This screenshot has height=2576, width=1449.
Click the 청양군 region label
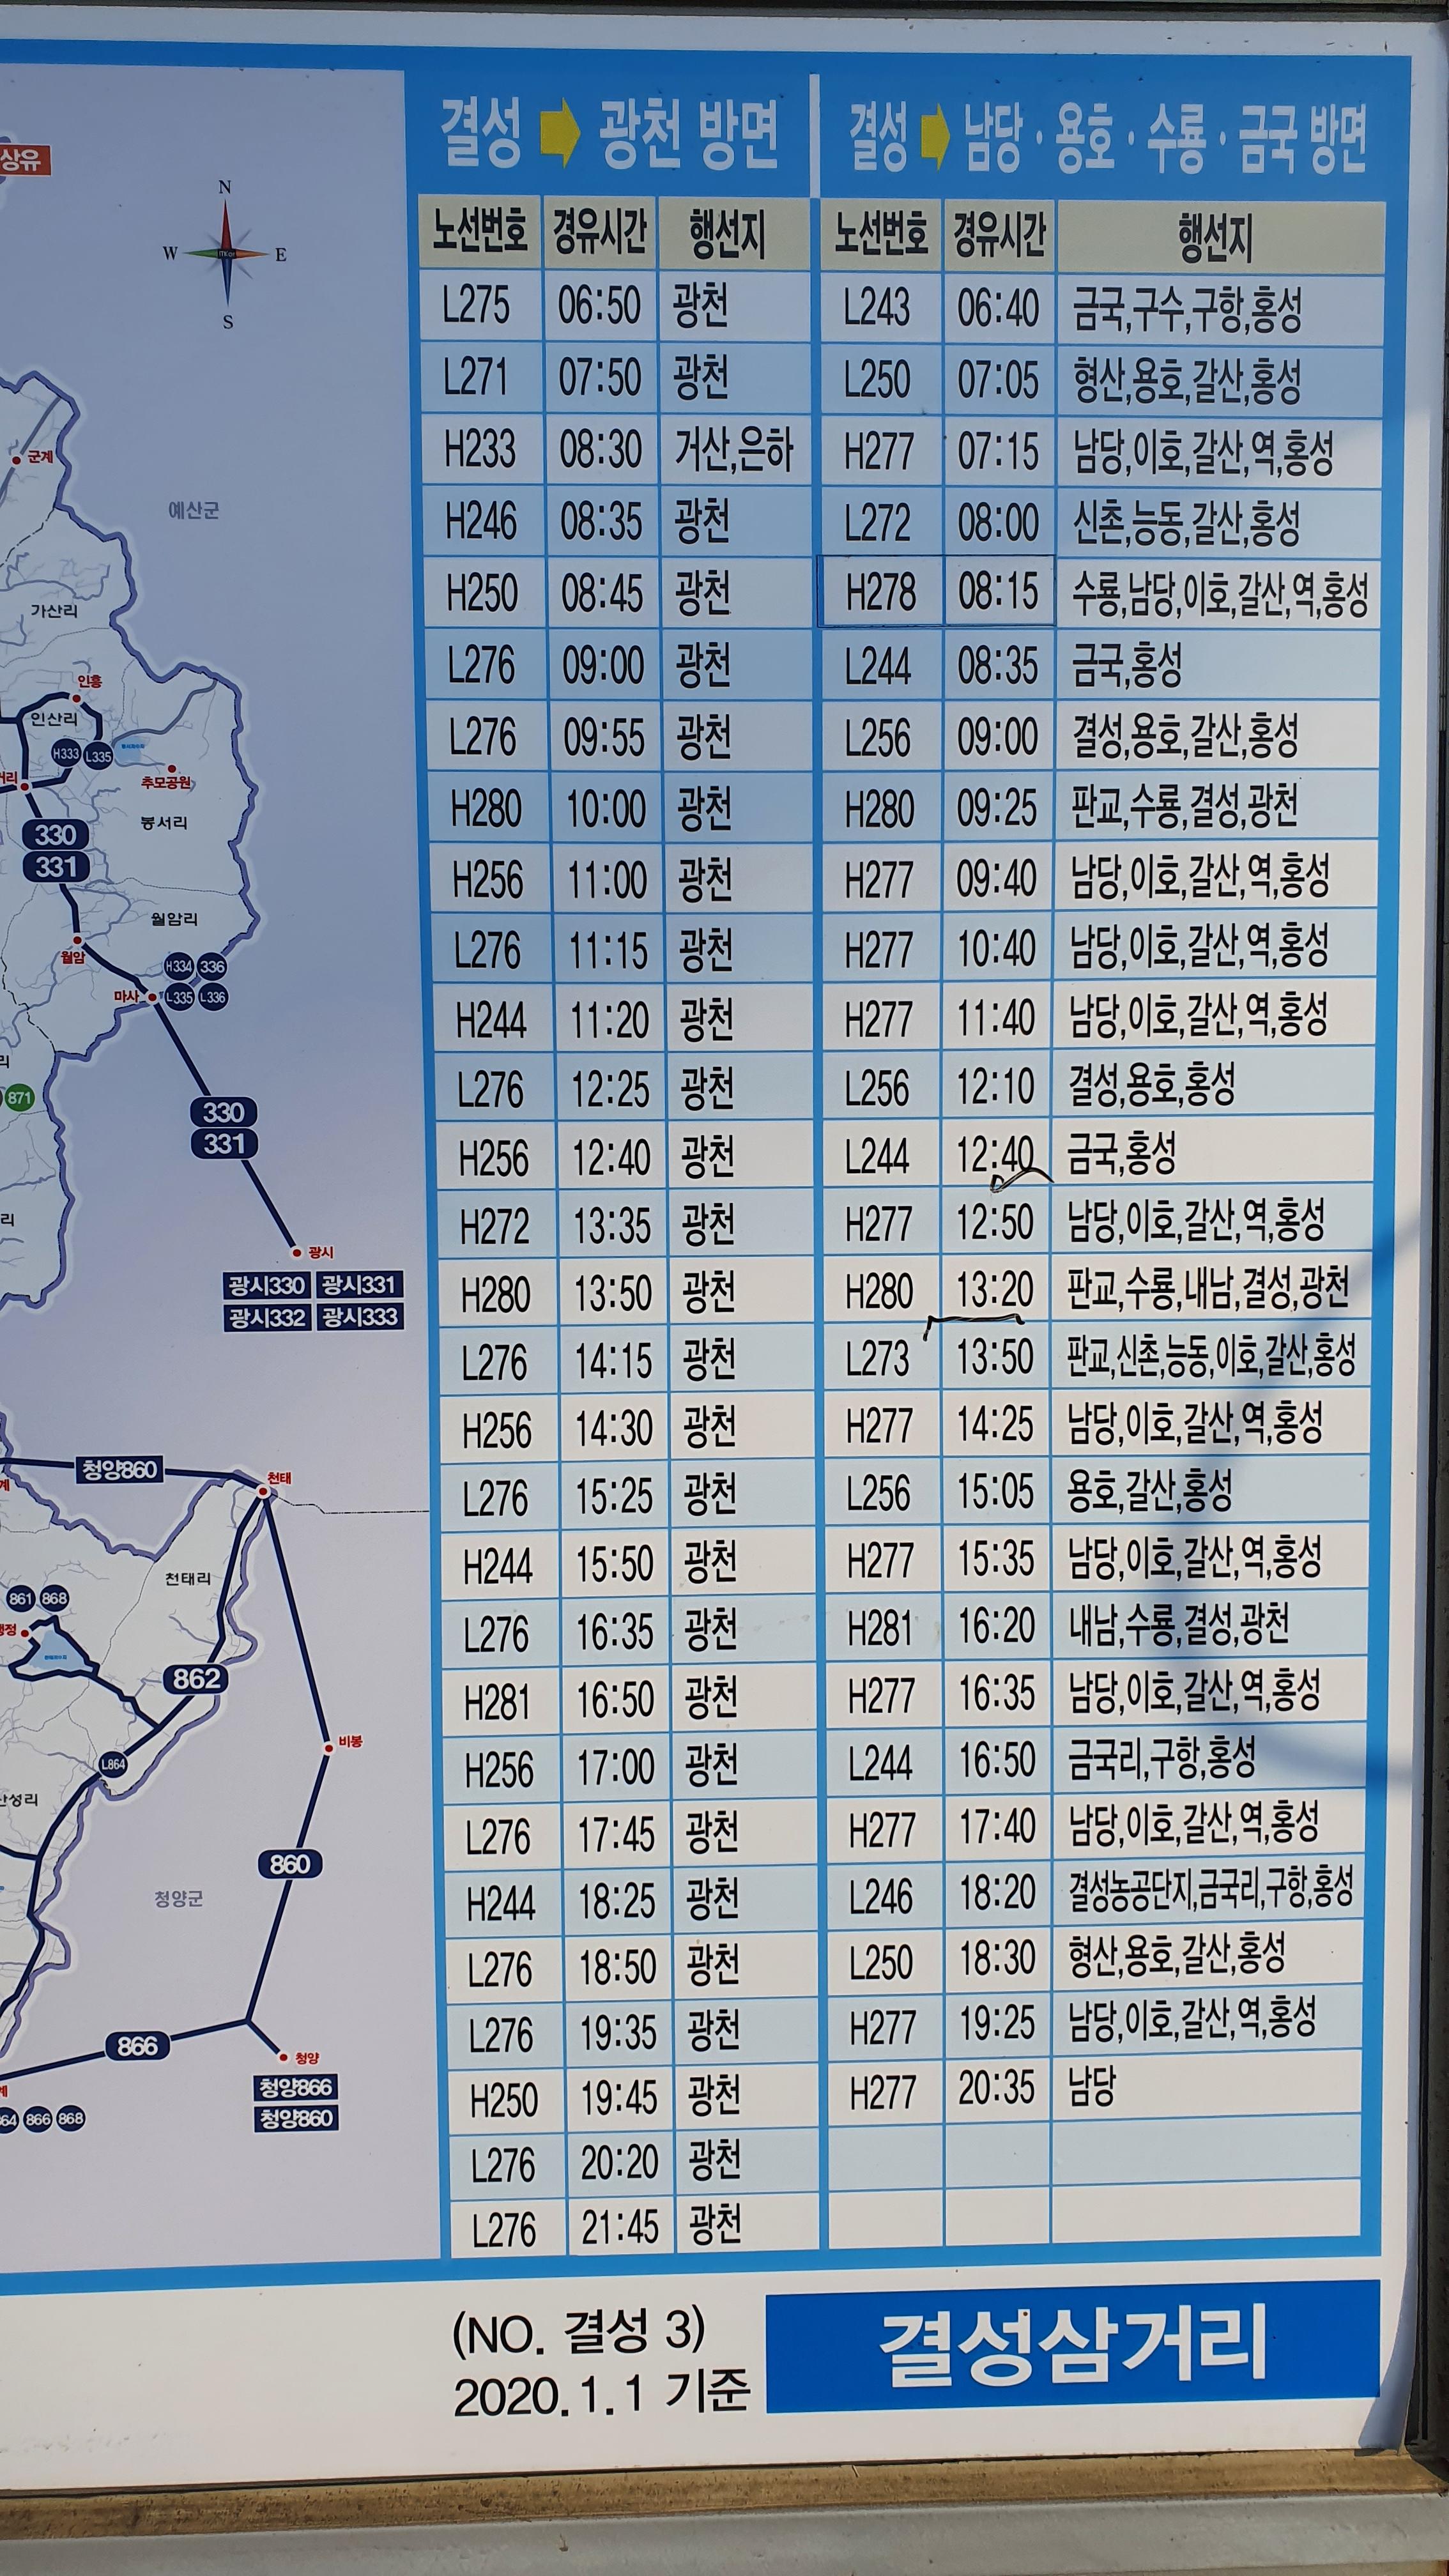tap(178, 1898)
